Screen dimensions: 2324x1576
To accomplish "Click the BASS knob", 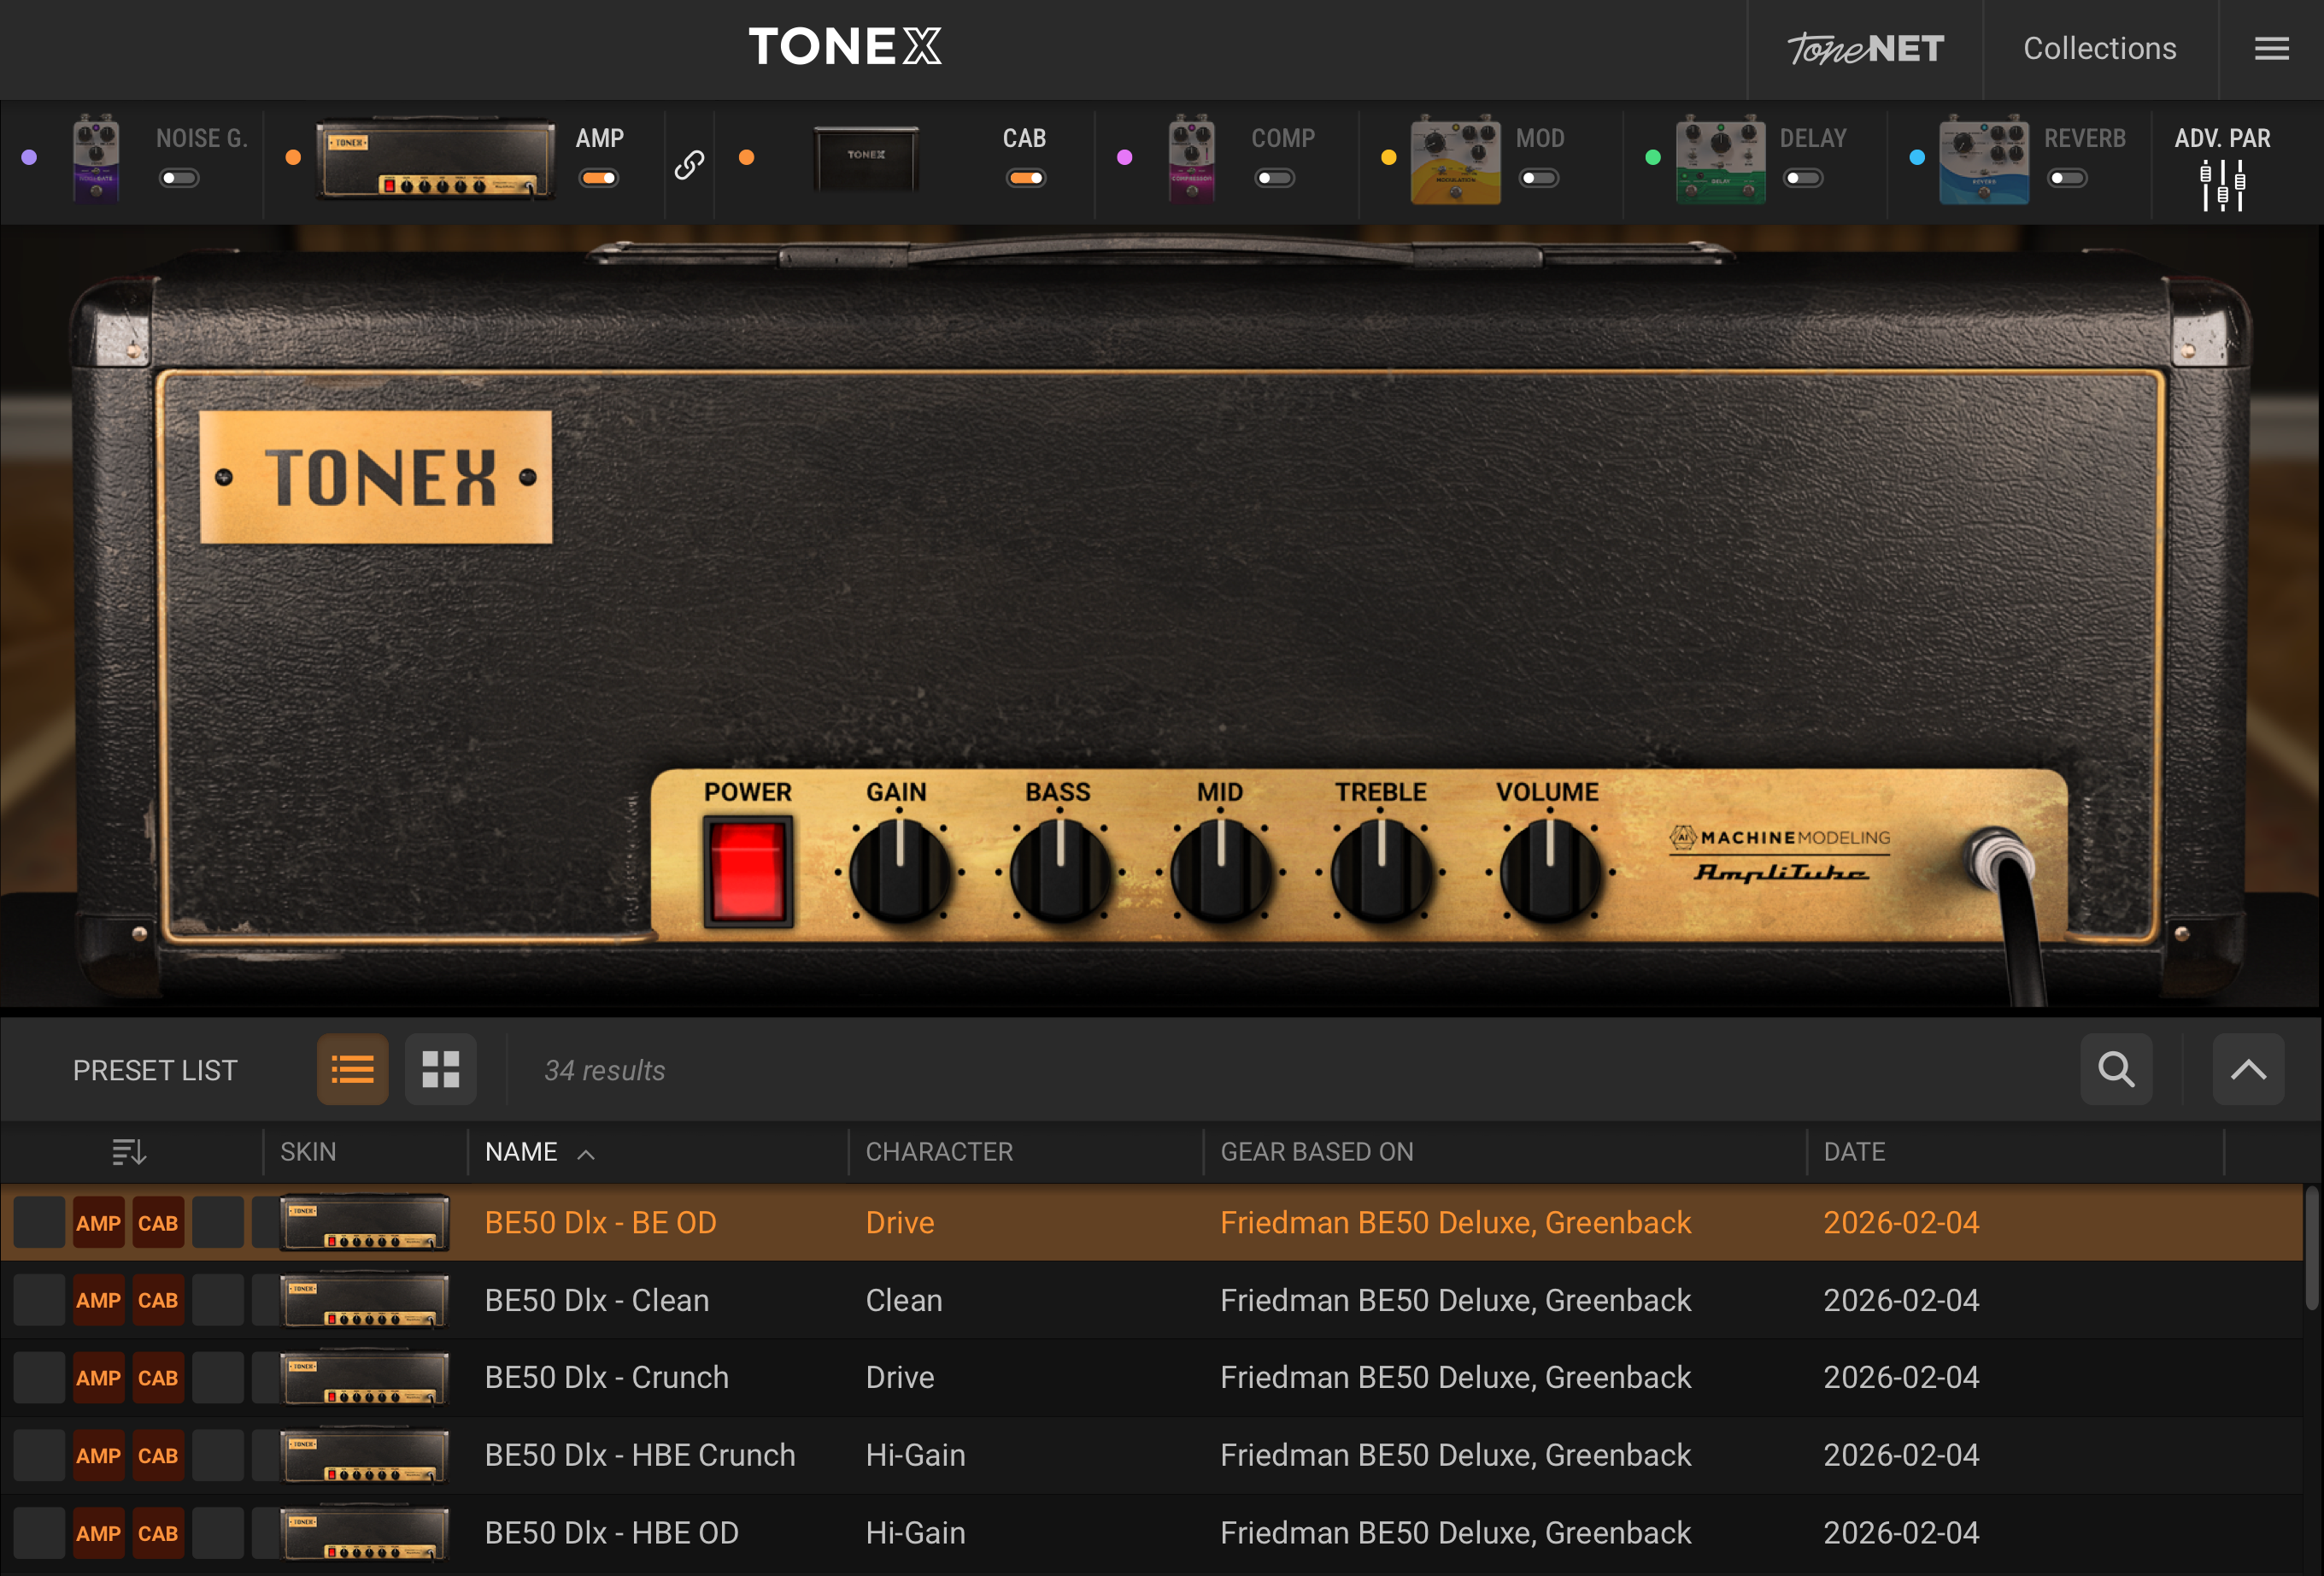I will [x=1060, y=870].
